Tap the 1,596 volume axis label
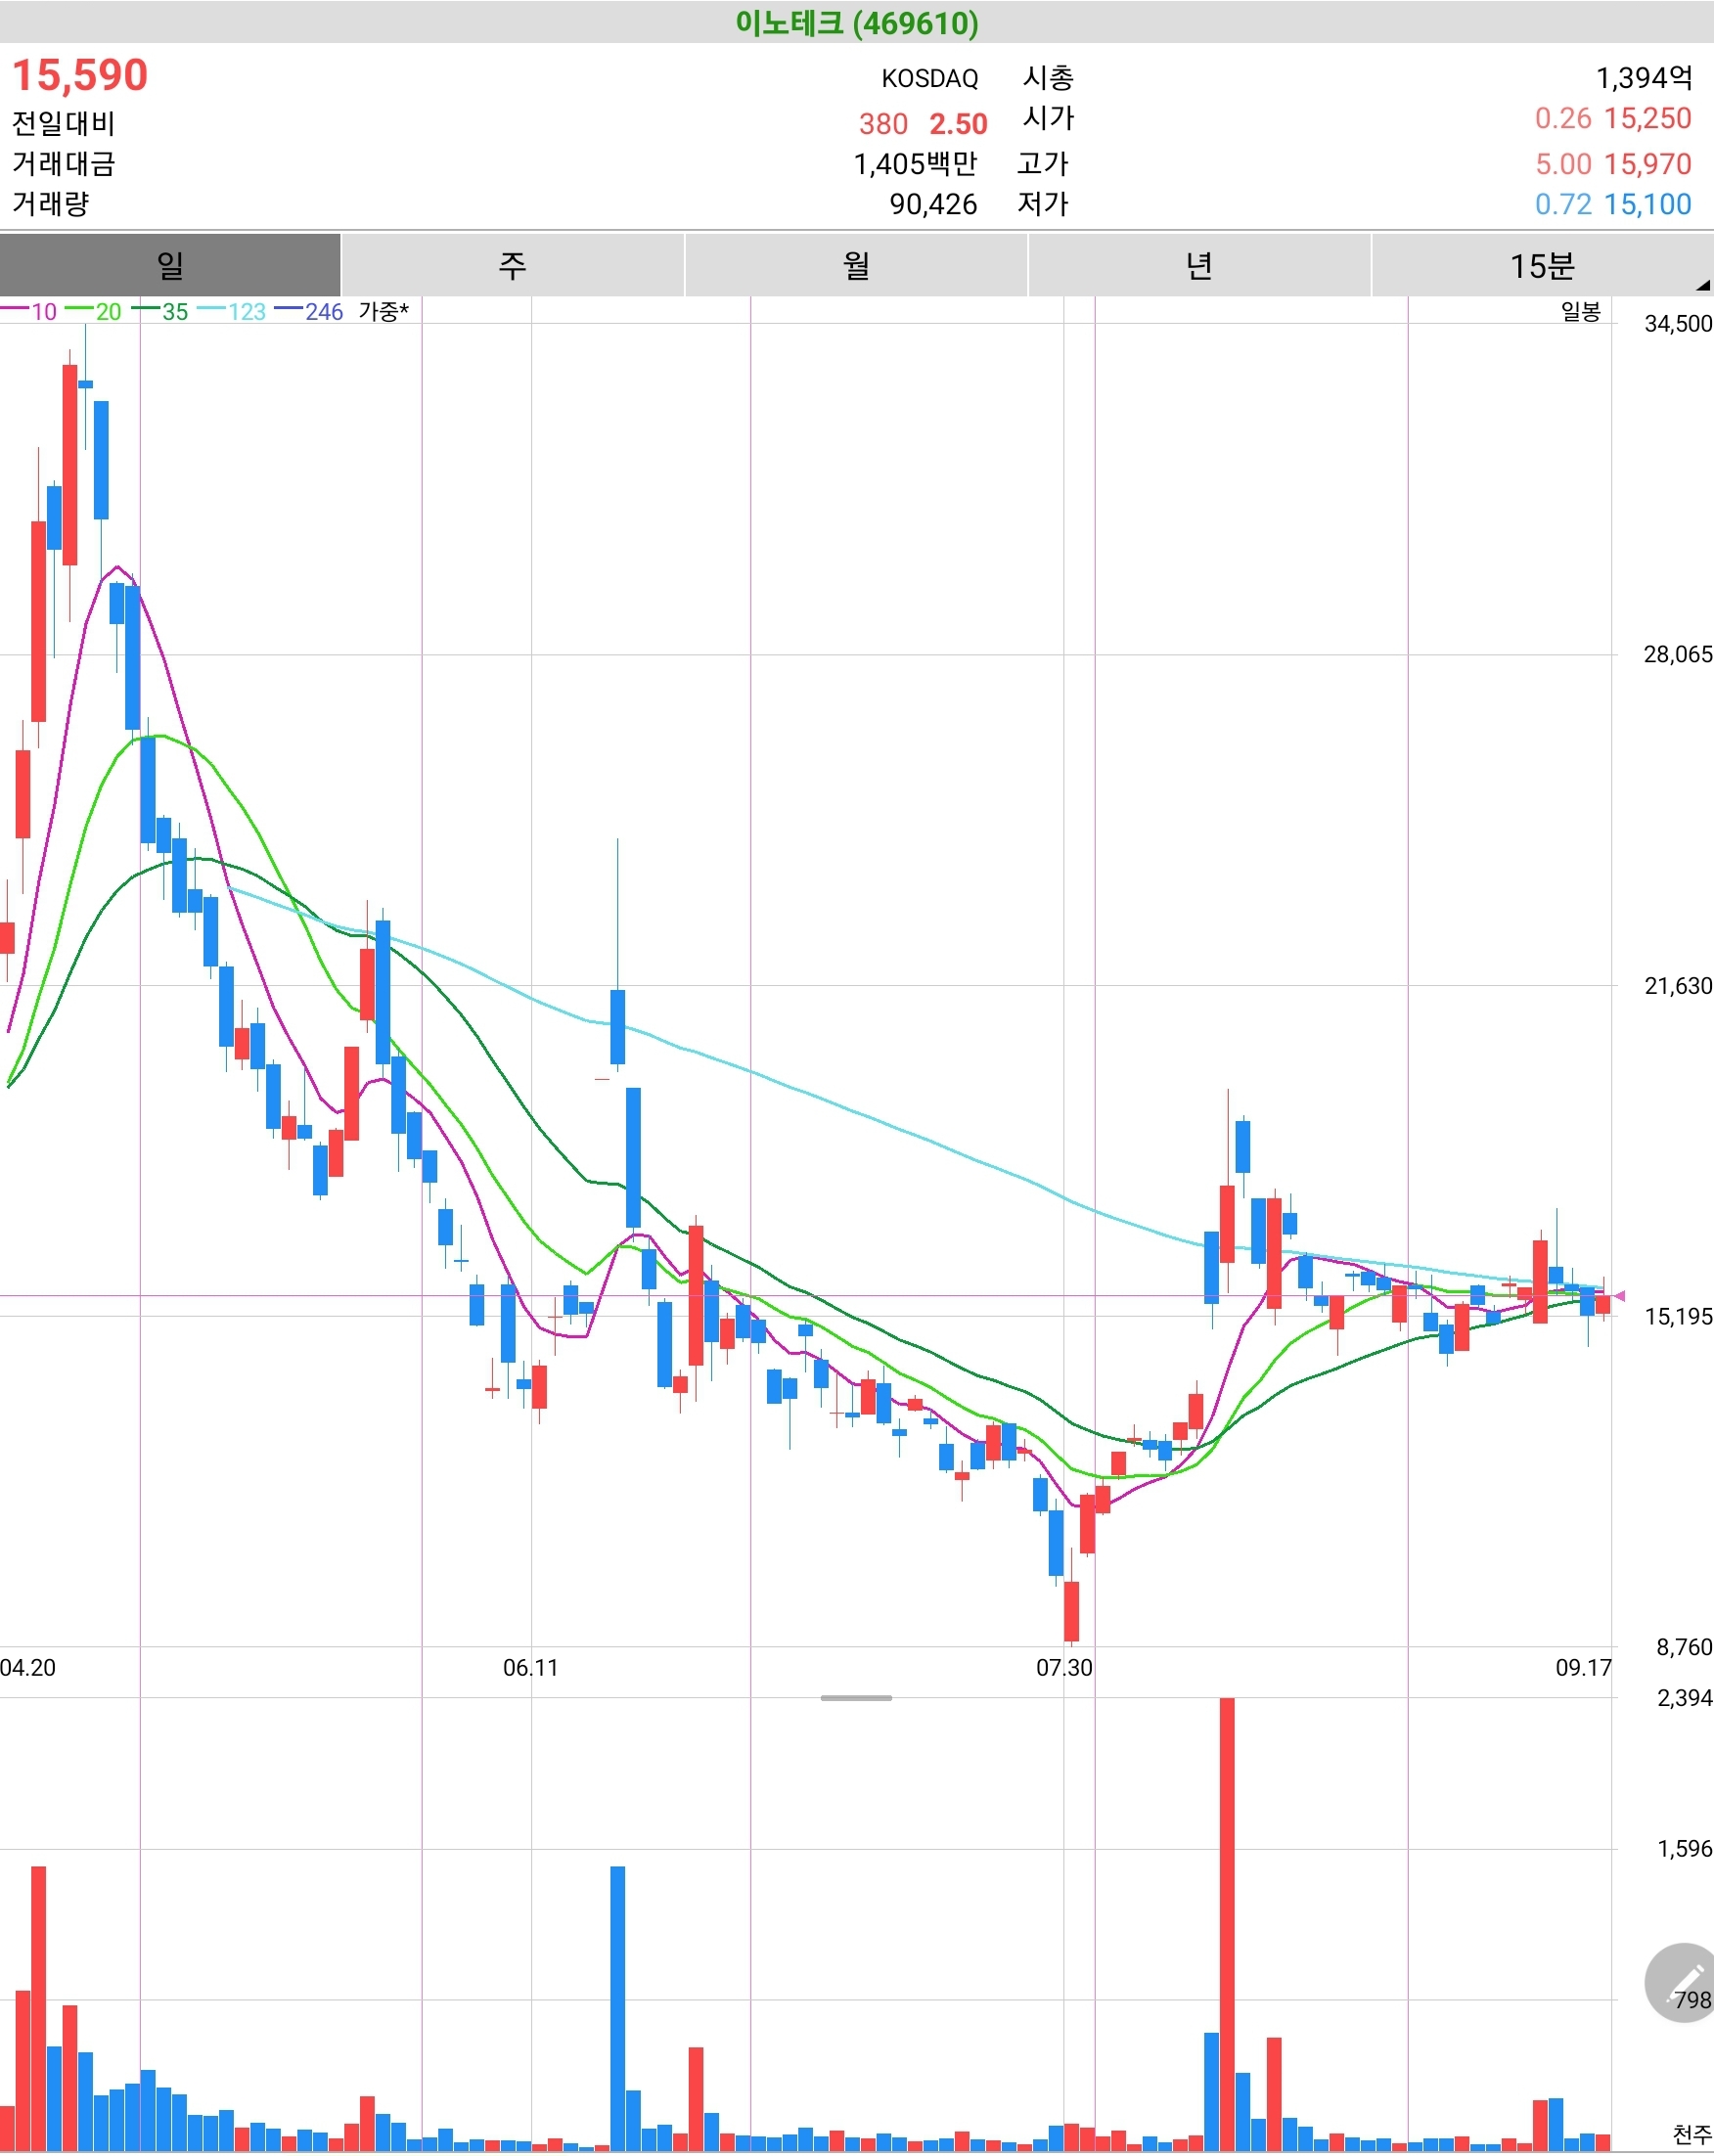 coord(1684,1848)
